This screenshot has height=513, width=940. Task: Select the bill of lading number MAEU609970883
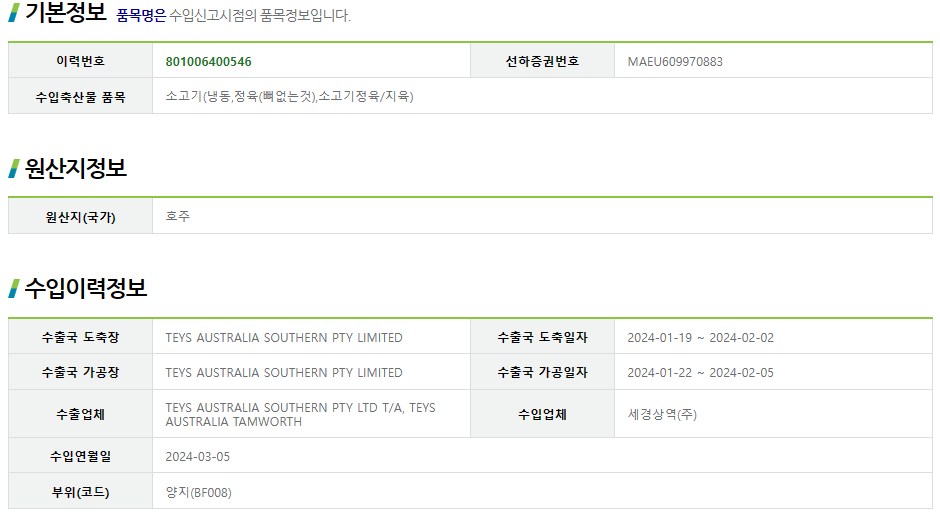(x=674, y=62)
